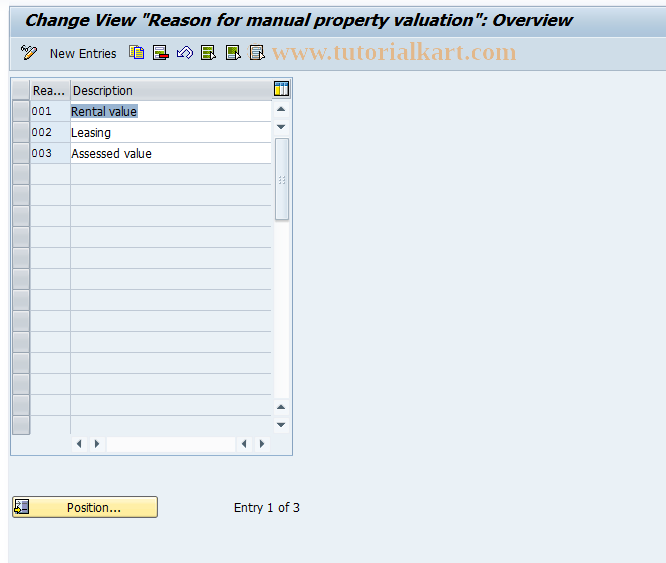Edit the Leasing description field
666x563 pixels.
(x=171, y=132)
